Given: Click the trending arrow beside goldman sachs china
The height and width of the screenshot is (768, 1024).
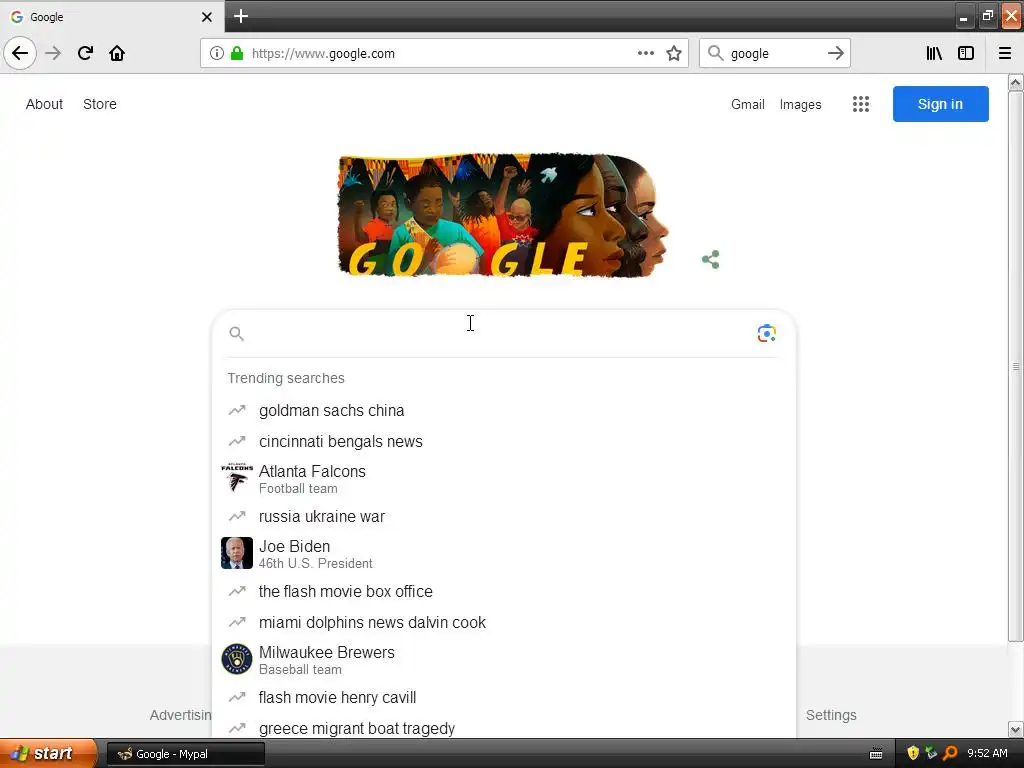Looking at the screenshot, I should [236, 410].
